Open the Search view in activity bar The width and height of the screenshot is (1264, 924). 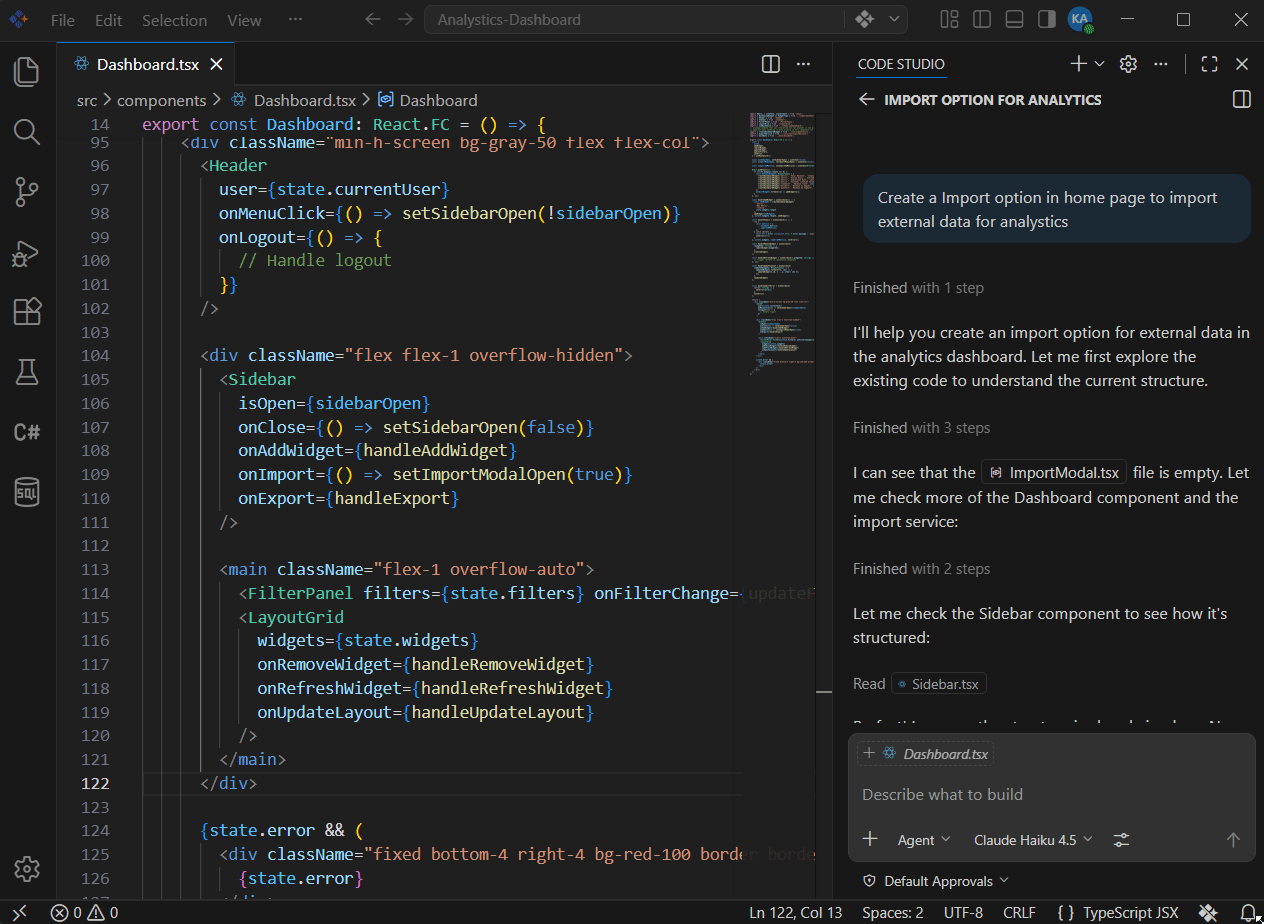(x=27, y=131)
